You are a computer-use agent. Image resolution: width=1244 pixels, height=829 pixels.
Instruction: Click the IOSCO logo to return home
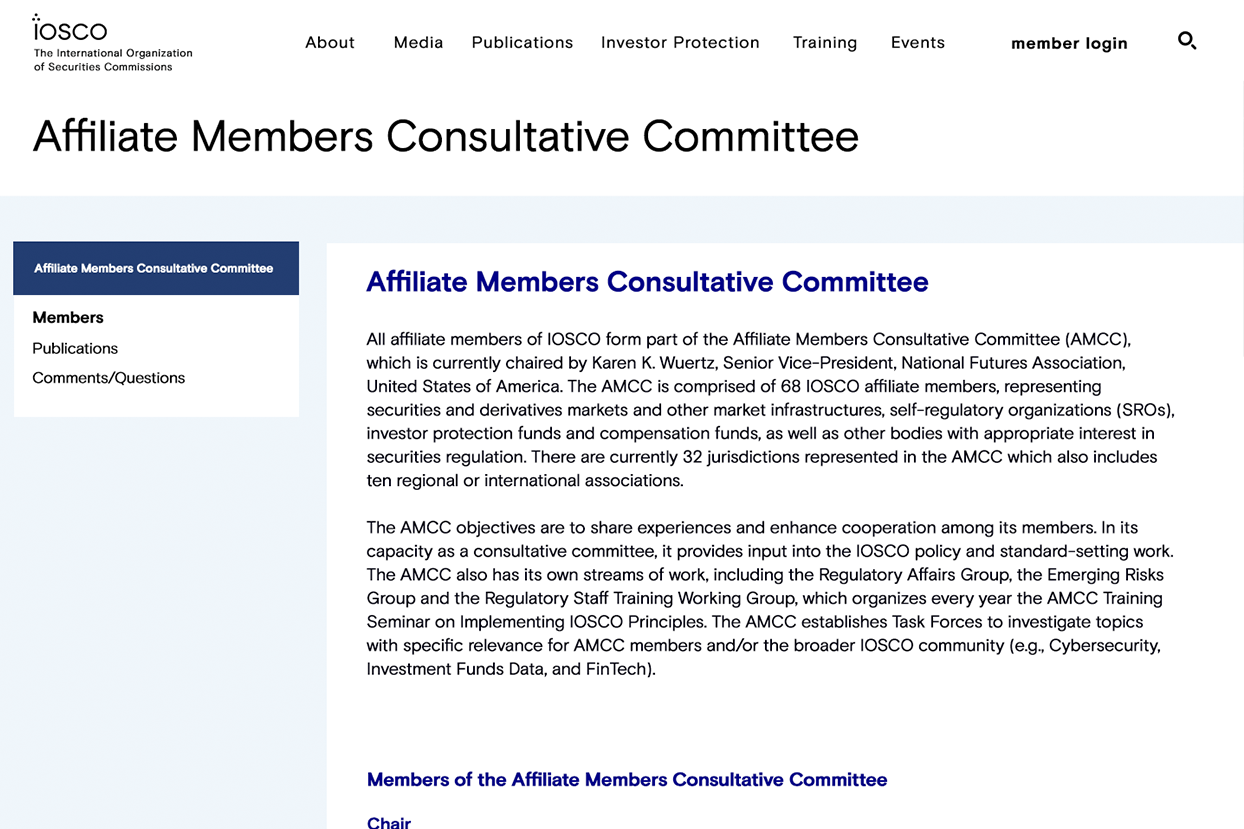click(68, 30)
